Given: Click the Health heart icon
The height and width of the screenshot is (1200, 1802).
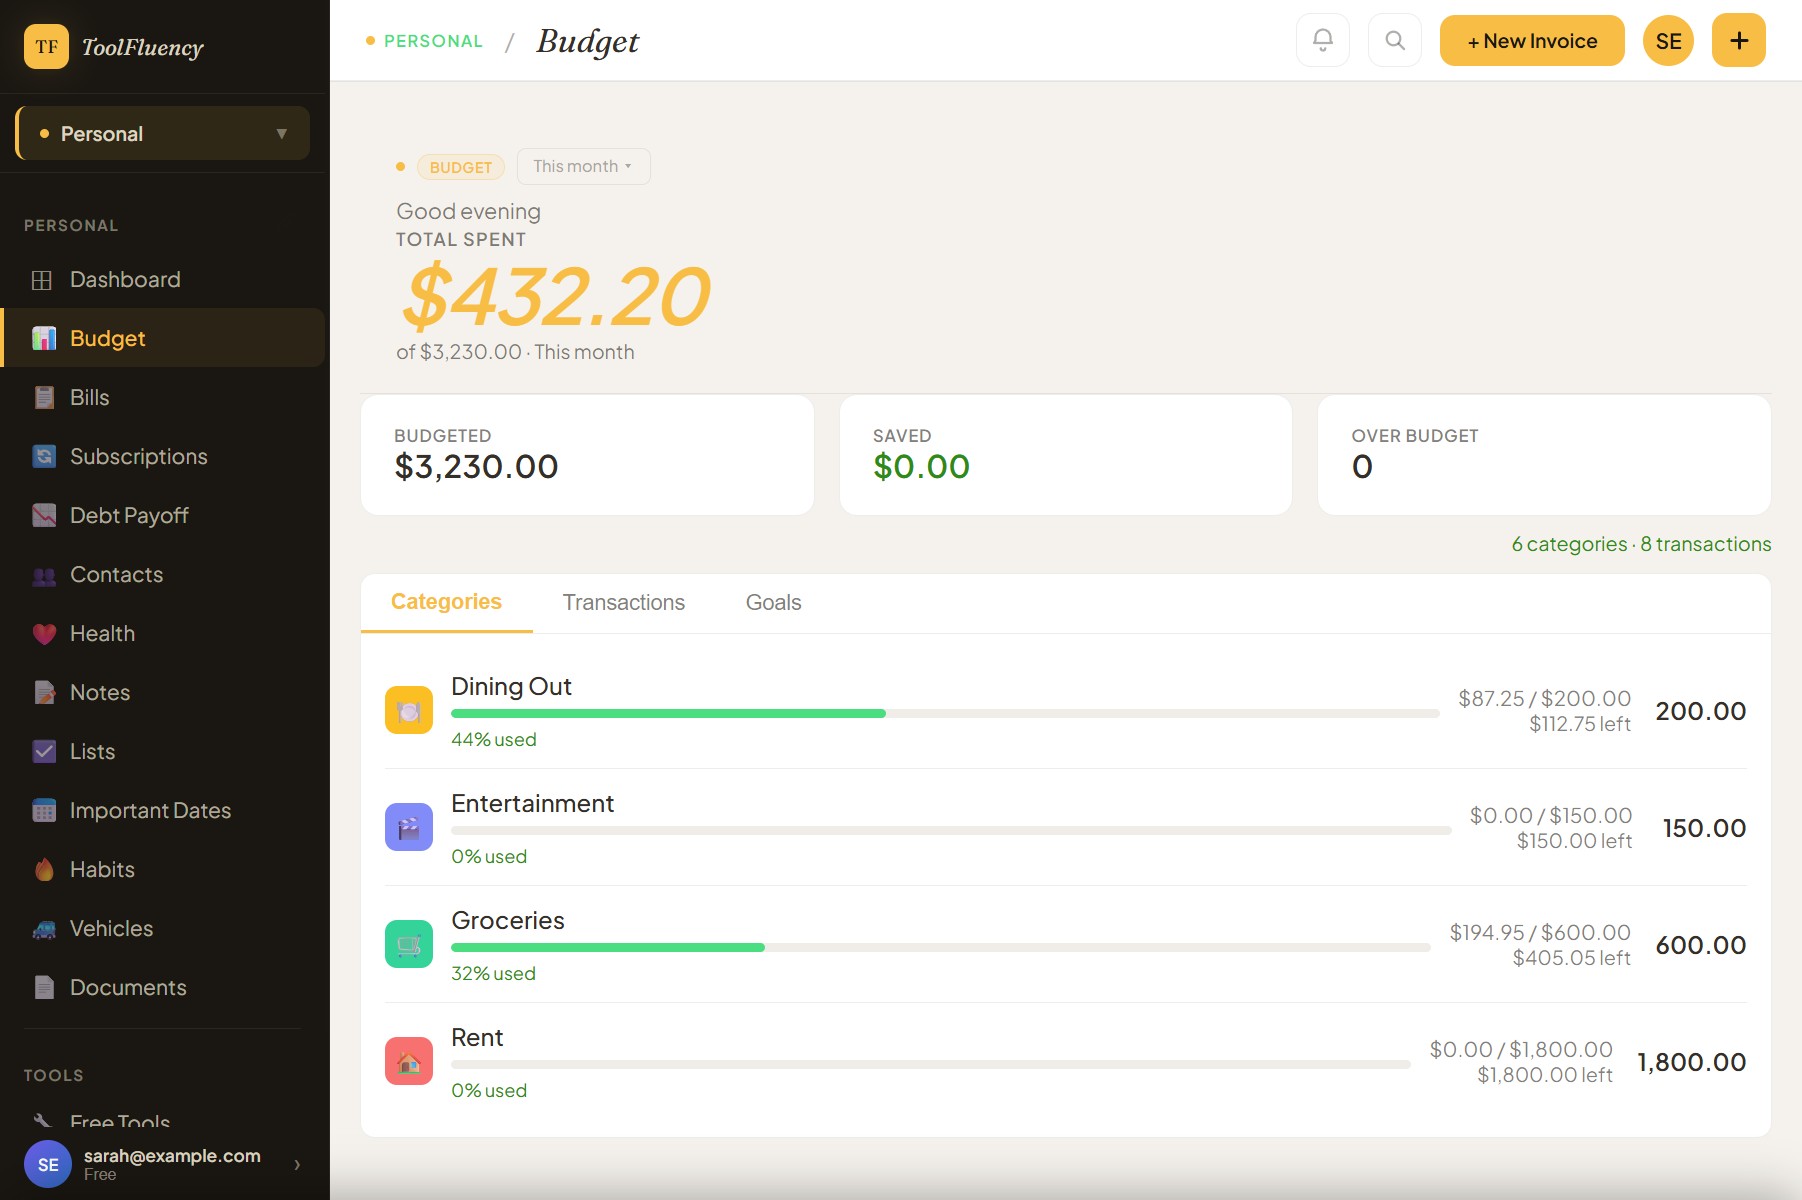Looking at the screenshot, I should pos(44,634).
